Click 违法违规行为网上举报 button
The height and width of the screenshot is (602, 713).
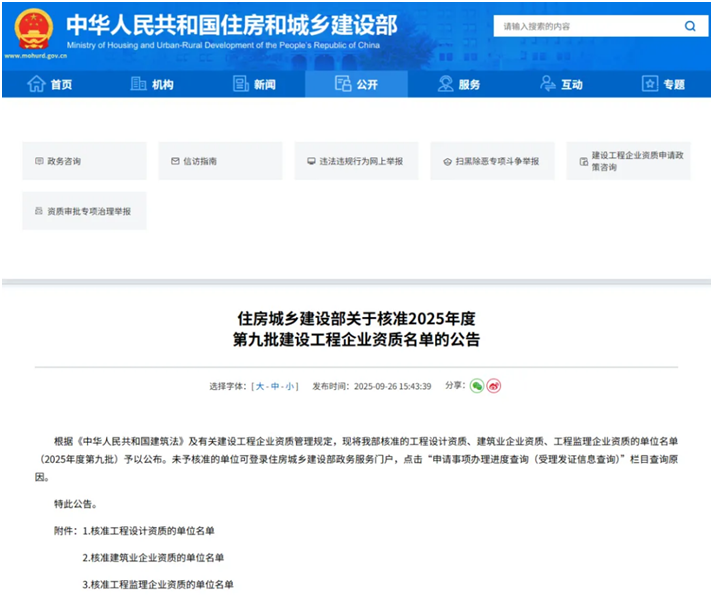click(356, 161)
